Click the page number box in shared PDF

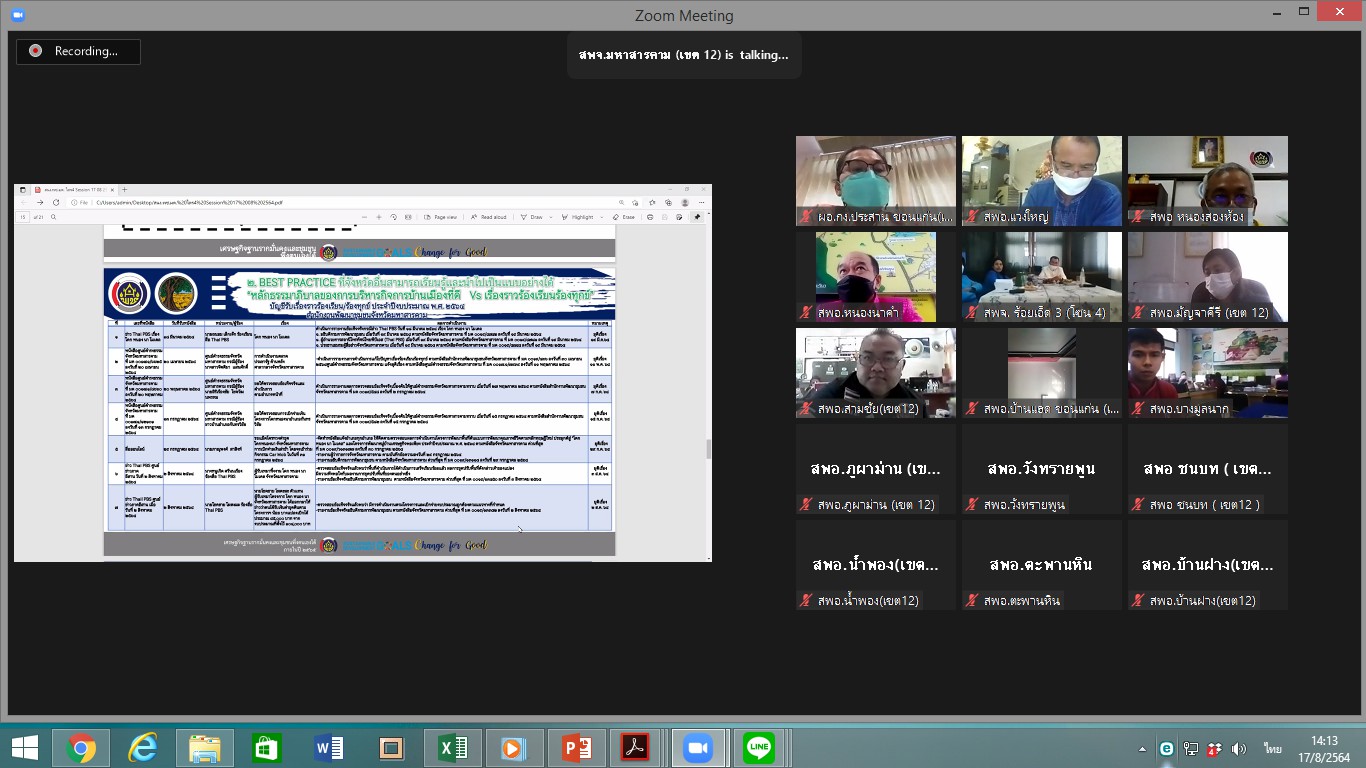click(x=23, y=217)
